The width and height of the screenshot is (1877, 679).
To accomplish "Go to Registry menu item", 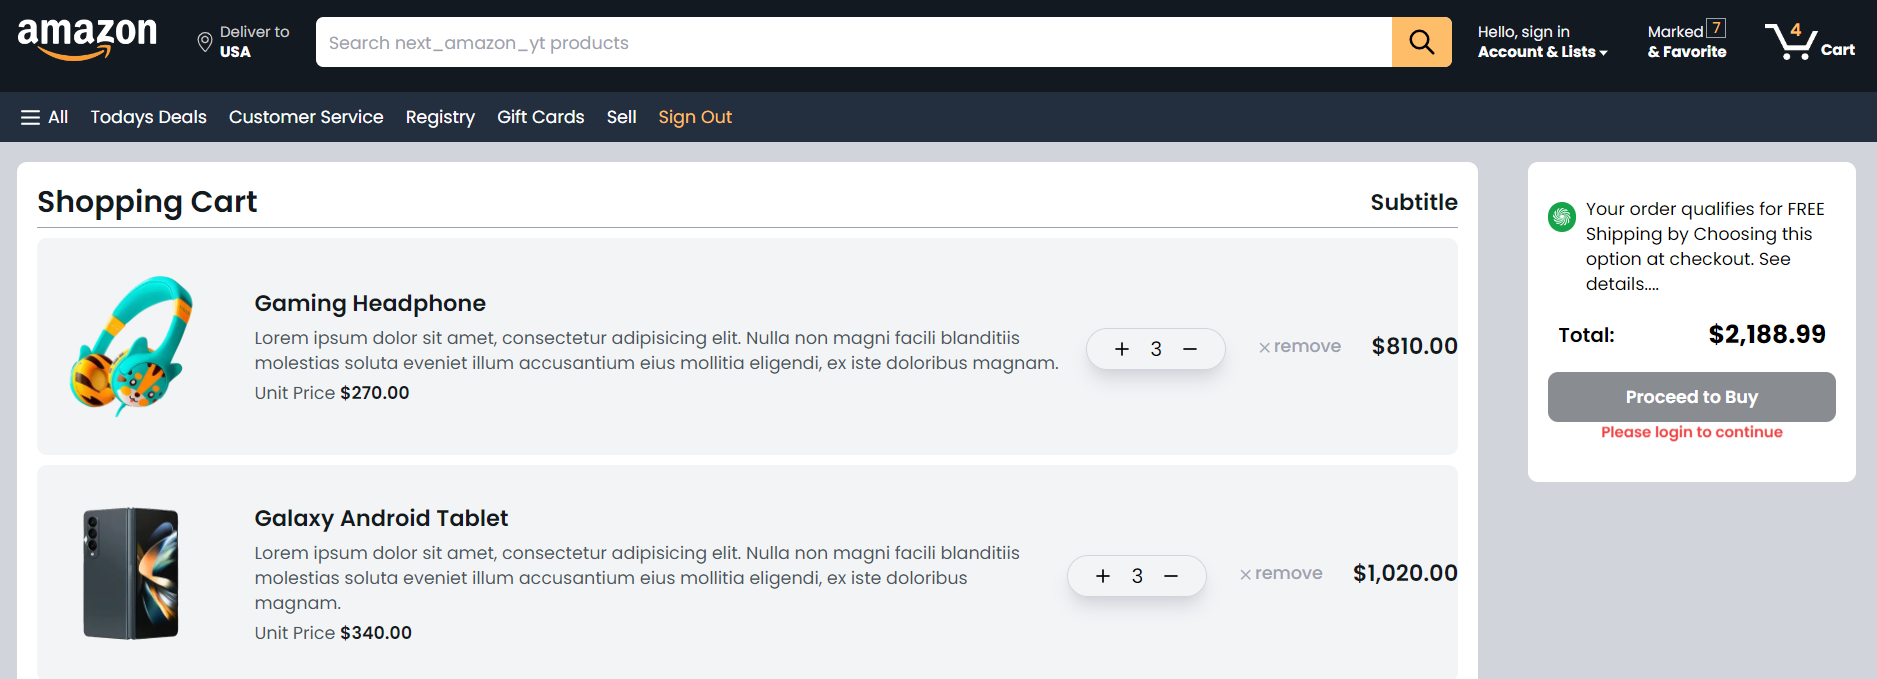I will [440, 117].
